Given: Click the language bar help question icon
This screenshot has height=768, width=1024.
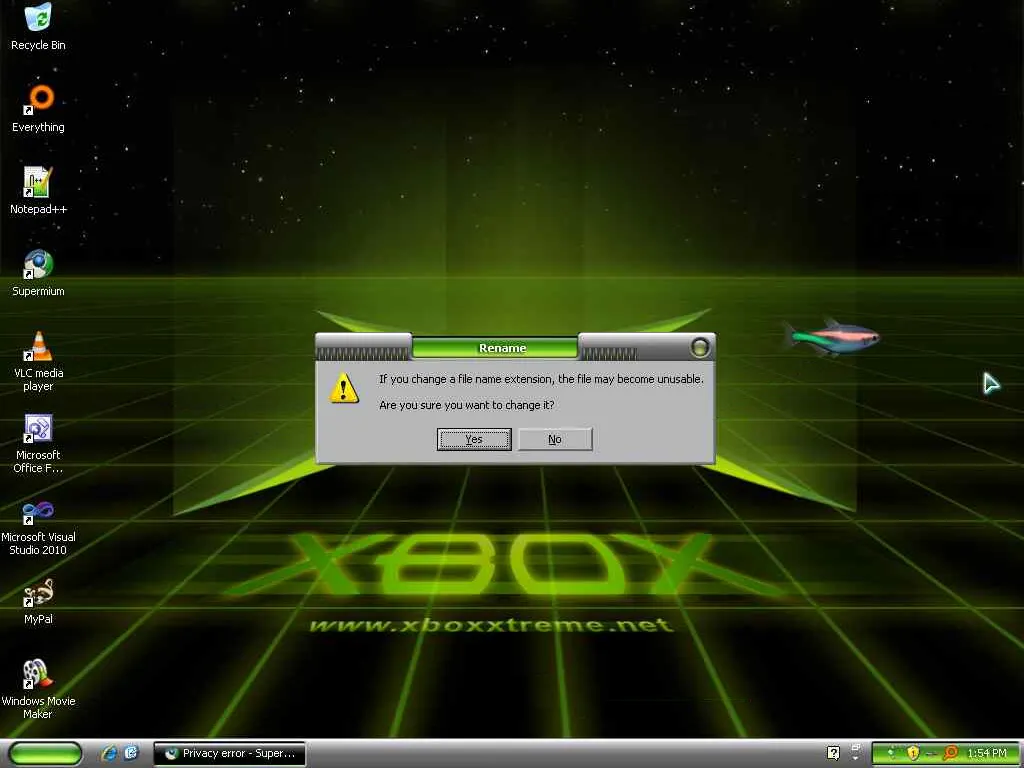Looking at the screenshot, I should [x=833, y=754].
